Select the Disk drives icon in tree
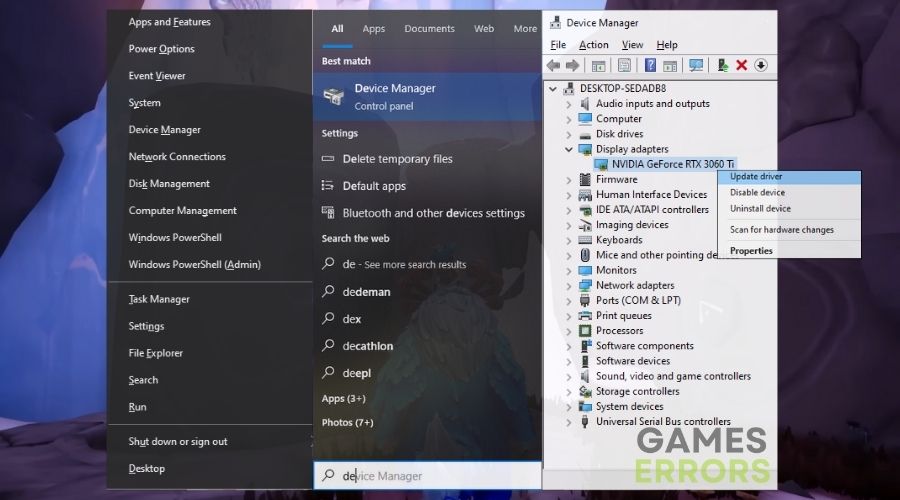Screen dimensions: 900x500 [585, 134]
